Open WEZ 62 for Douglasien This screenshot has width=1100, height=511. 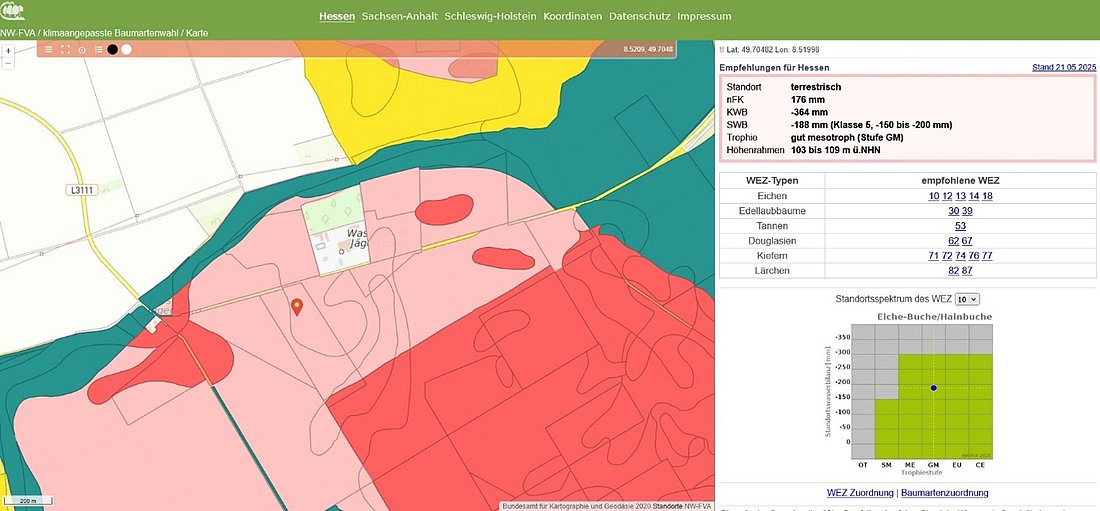(x=953, y=241)
